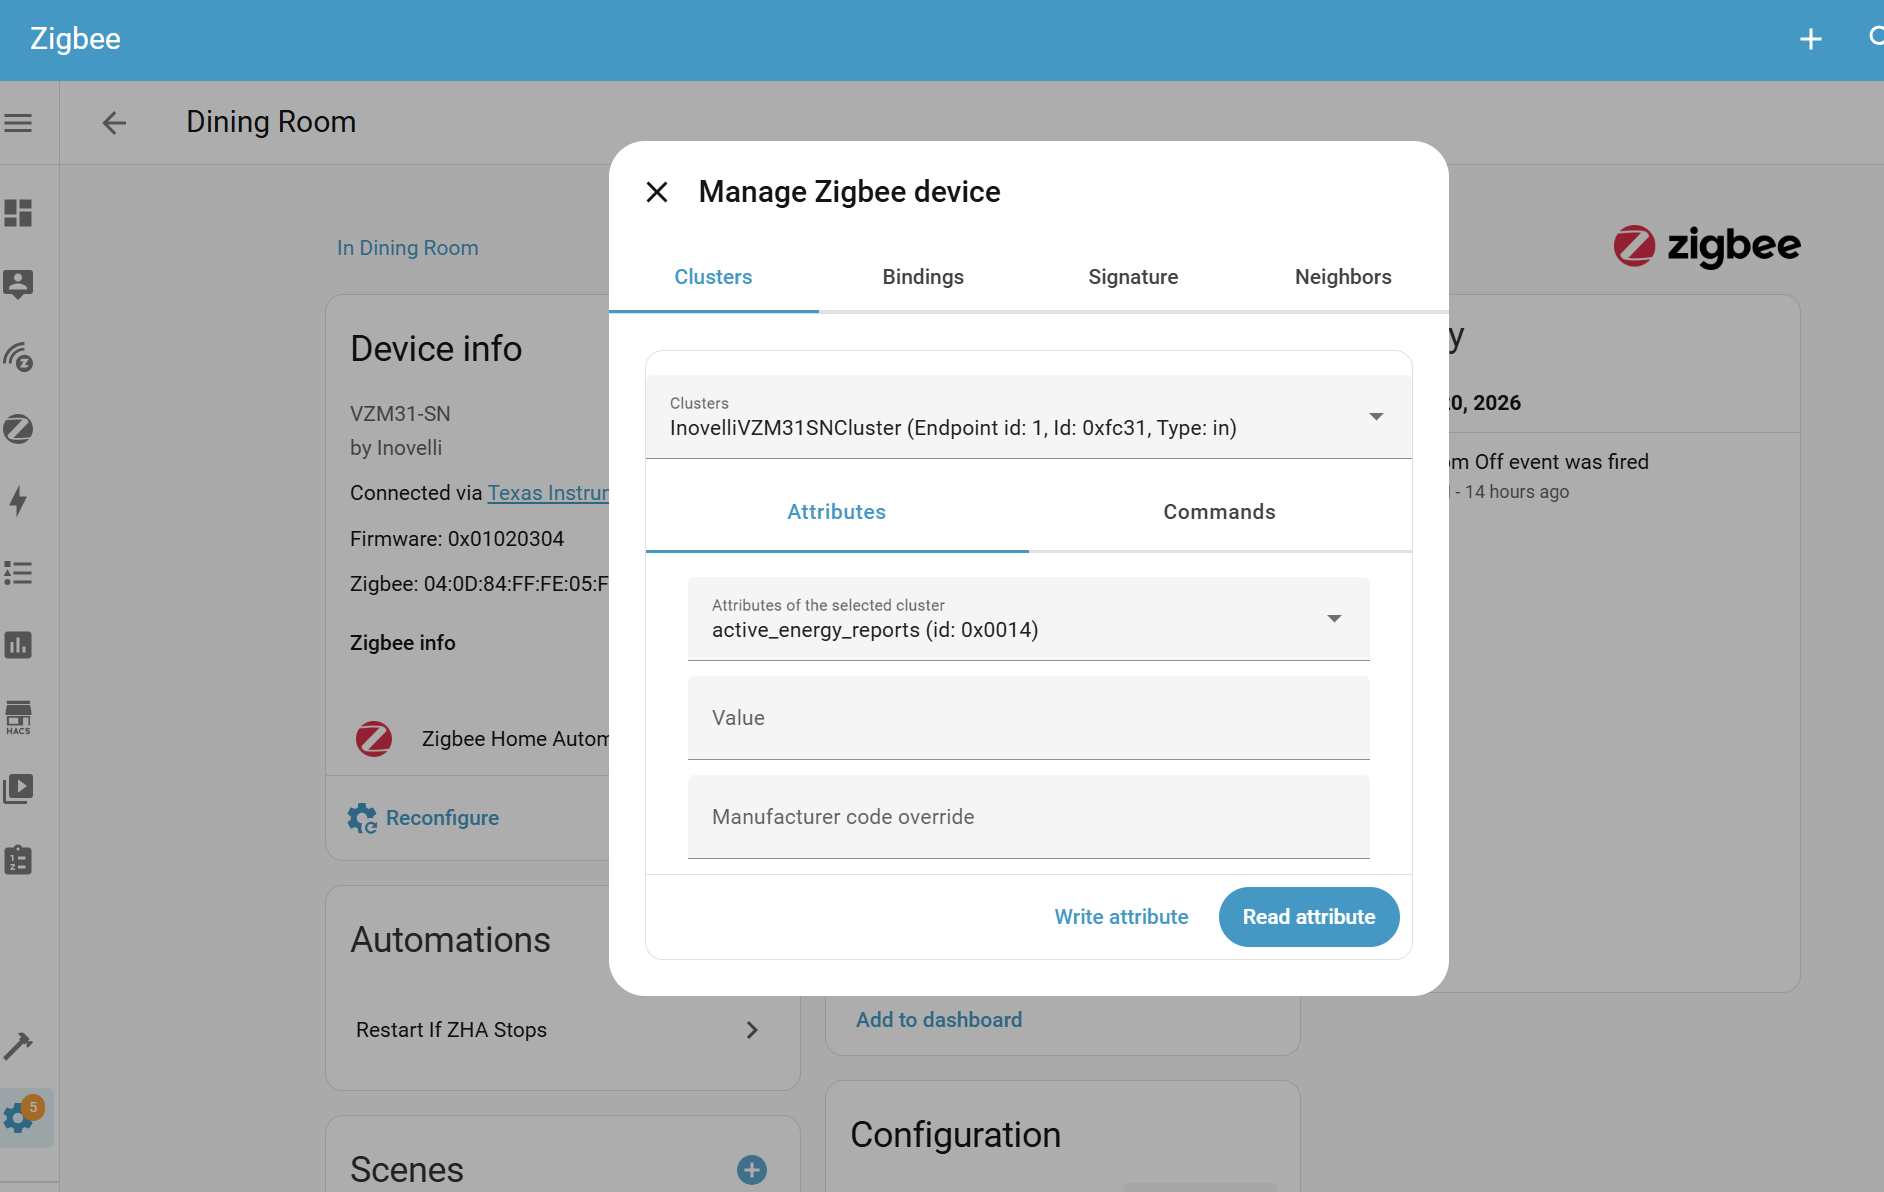This screenshot has width=1884, height=1192.
Task: Open the Energy lightning bolt sidebar icon
Action: point(18,501)
